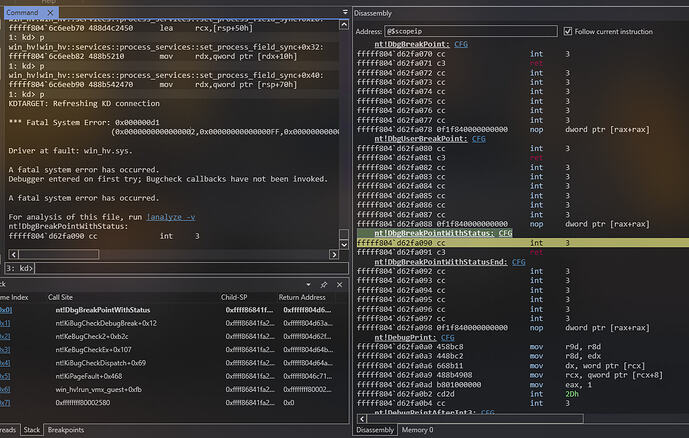Viewport: 689px width, 438px height.
Task: Pin the Stack panel with pushpin icon
Action: coord(325,285)
